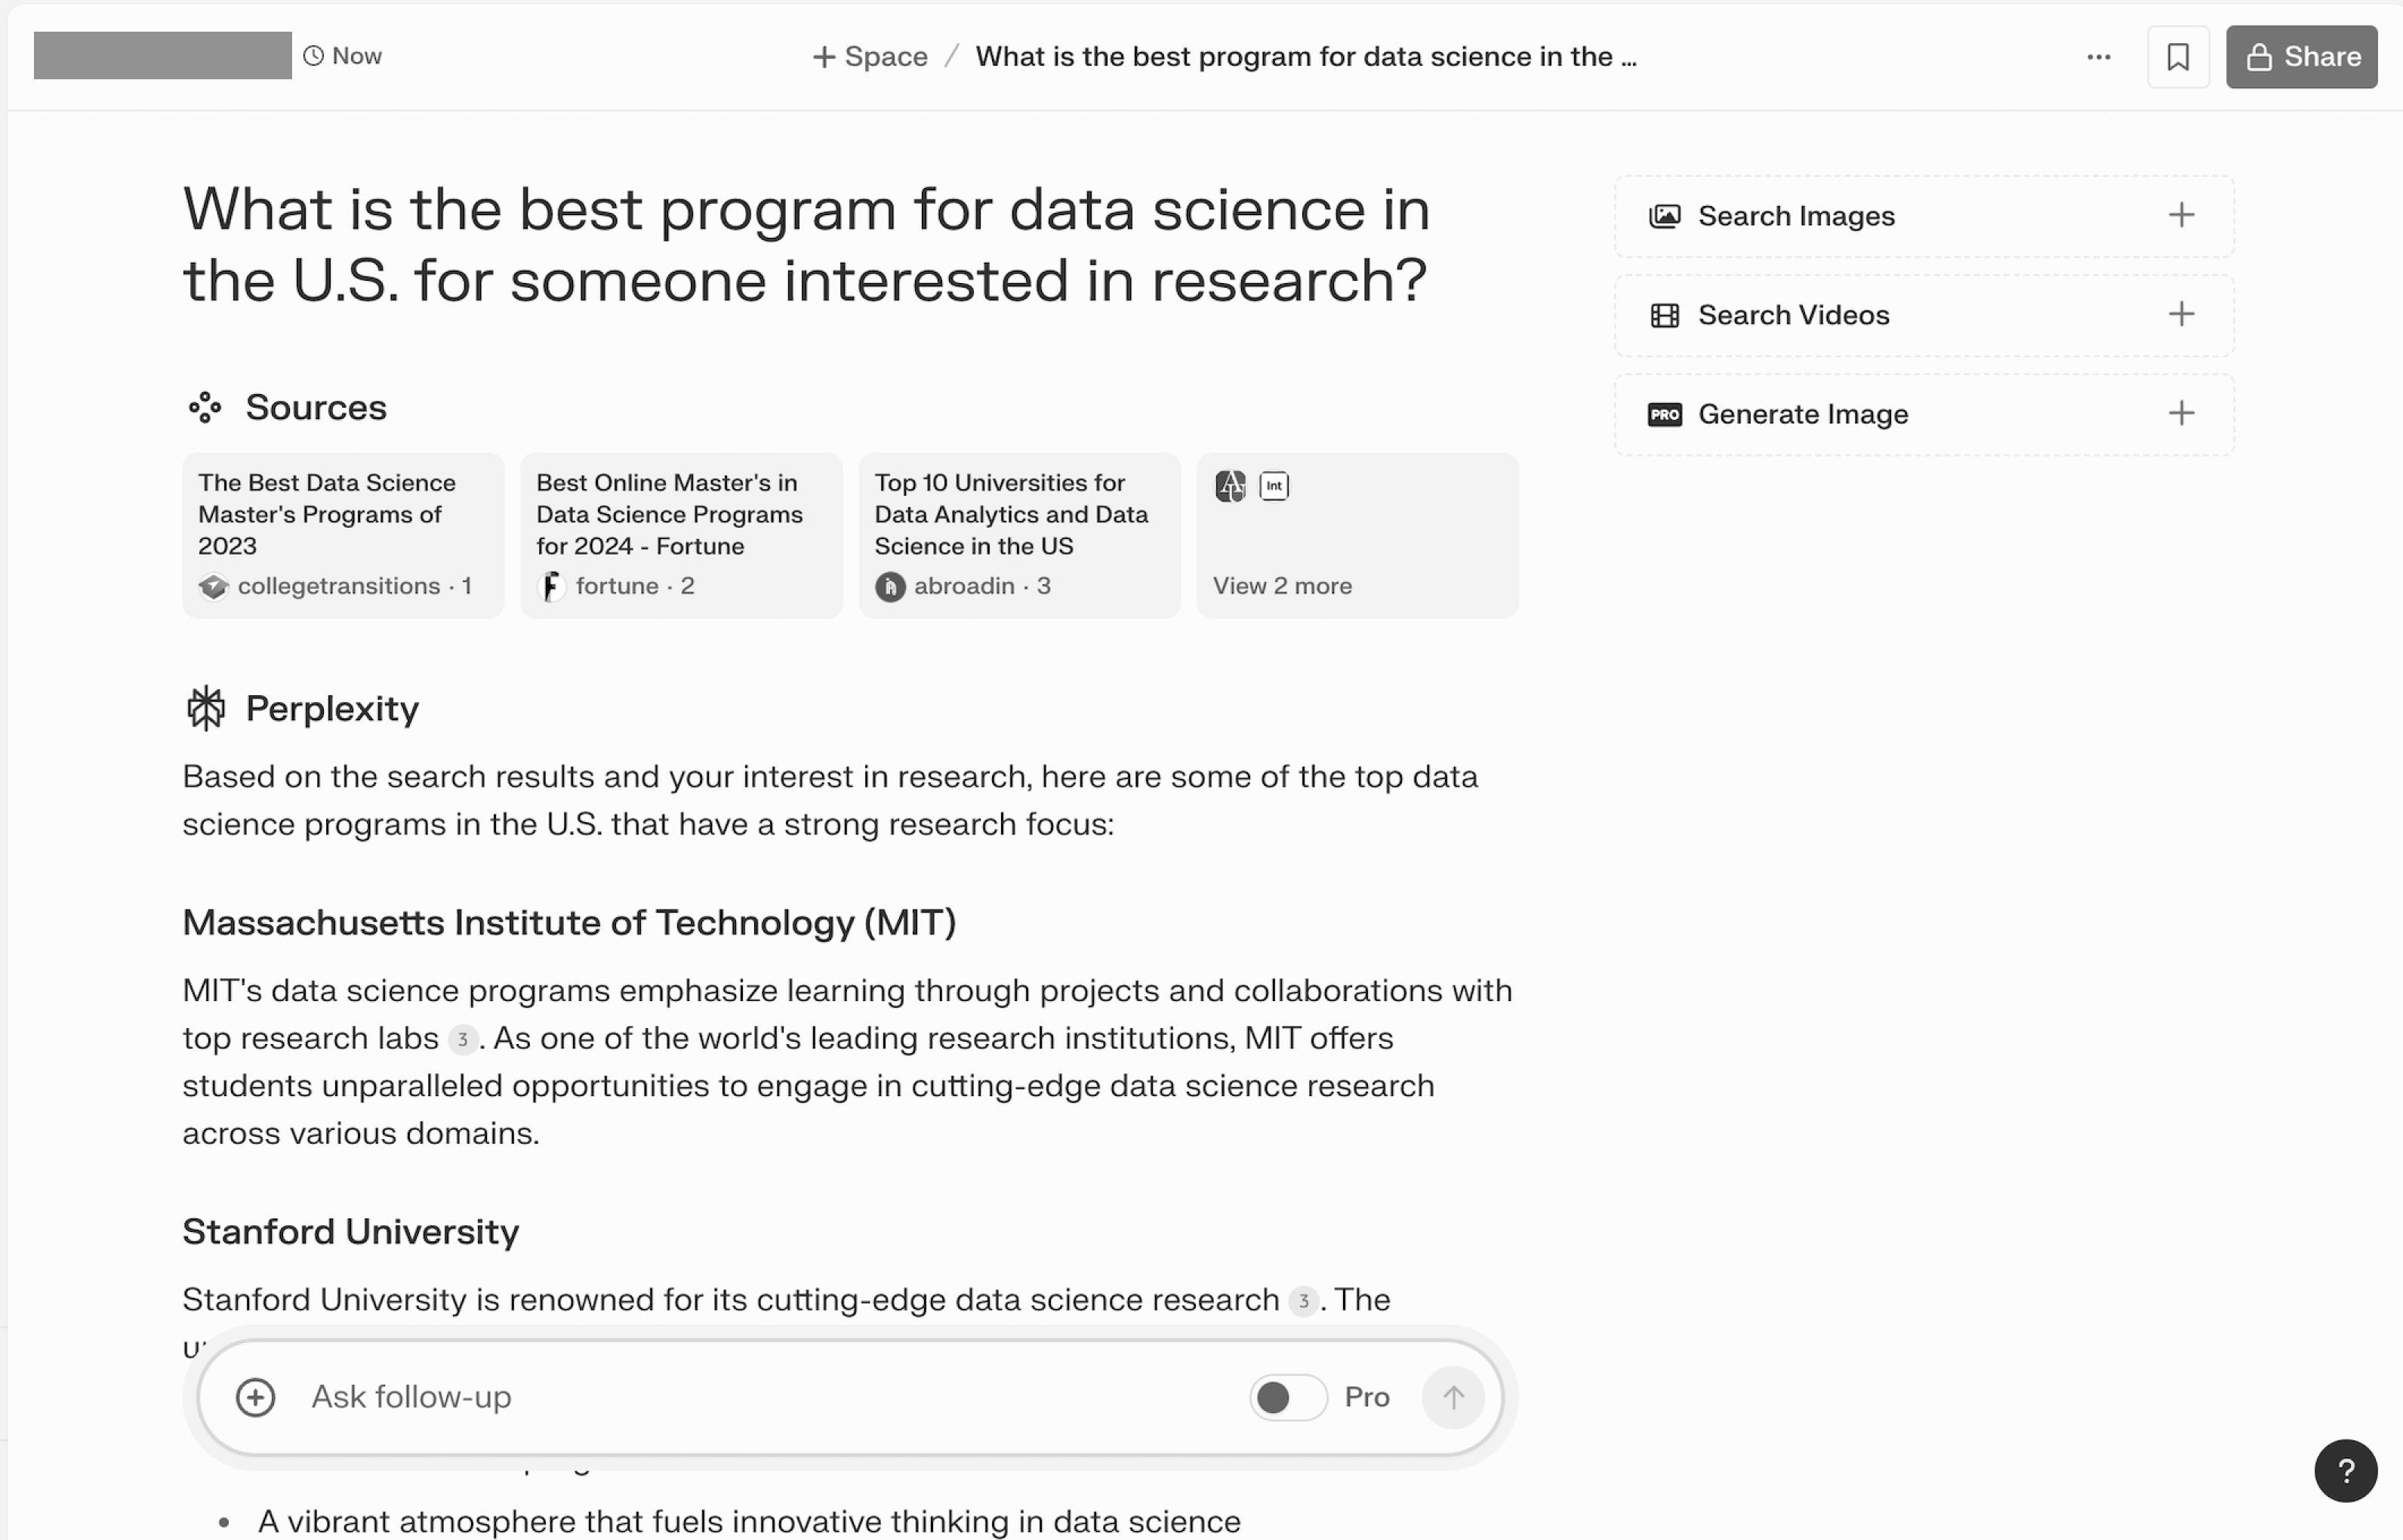Open the three-dots more options menu

pyautogui.click(x=2098, y=57)
